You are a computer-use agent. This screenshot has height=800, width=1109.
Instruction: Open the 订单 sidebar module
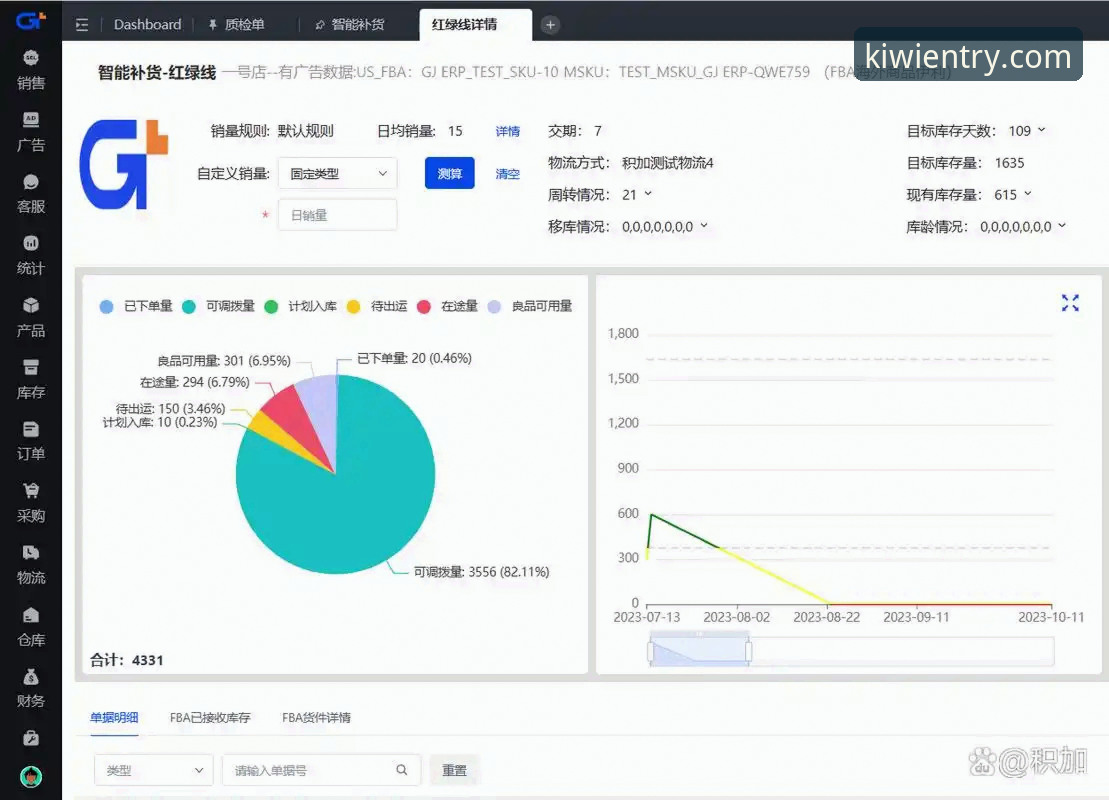pos(30,441)
